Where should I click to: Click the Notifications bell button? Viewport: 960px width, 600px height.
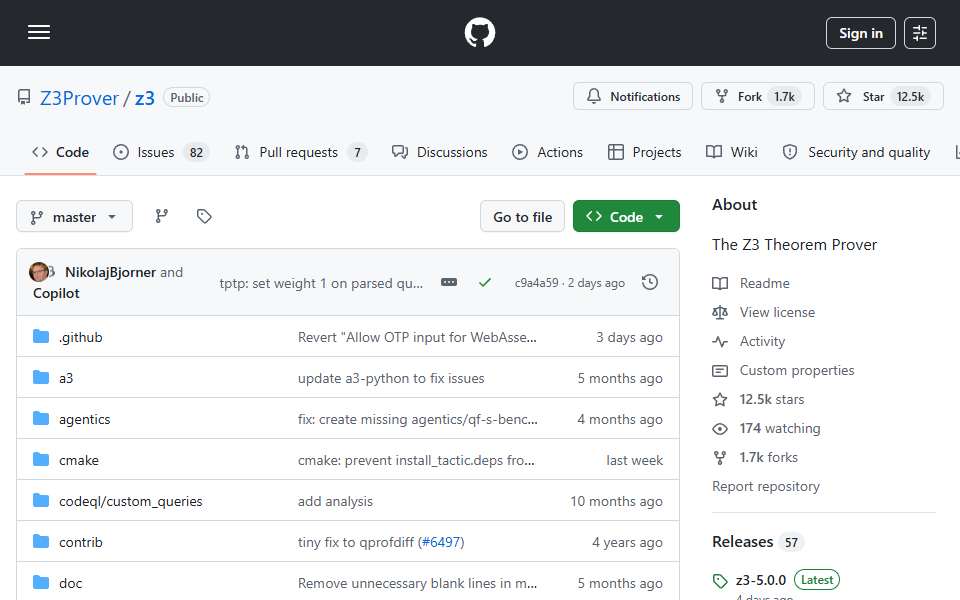tap(632, 97)
